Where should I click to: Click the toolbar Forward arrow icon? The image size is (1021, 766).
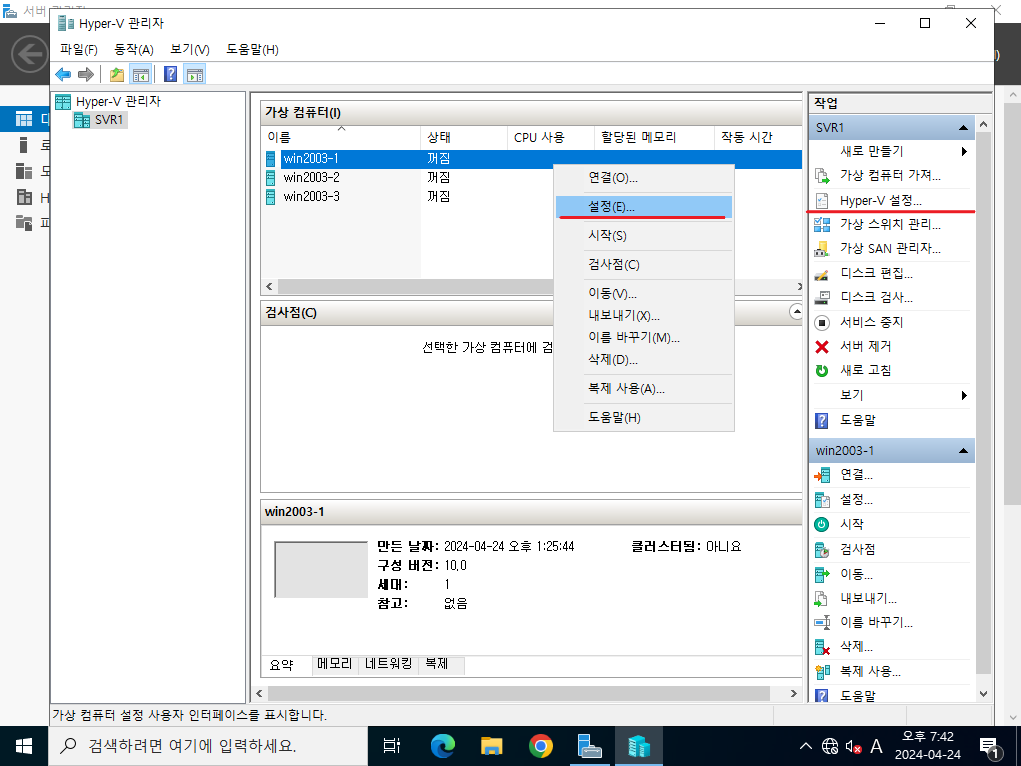[x=86, y=74]
